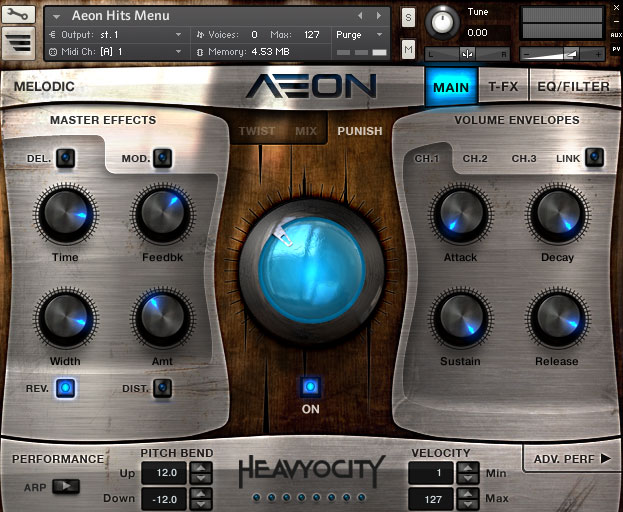Open the Midi Ch dropdown
Image resolution: width=623 pixels, height=512 pixels.
178,51
